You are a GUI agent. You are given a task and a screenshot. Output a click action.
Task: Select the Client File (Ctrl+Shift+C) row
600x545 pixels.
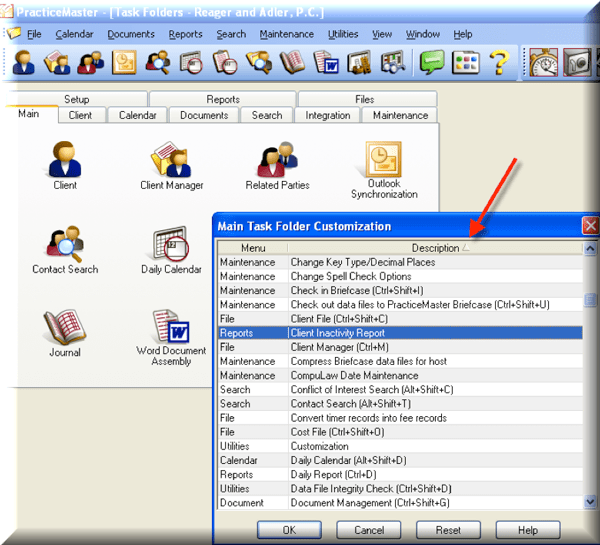click(400, 318)
